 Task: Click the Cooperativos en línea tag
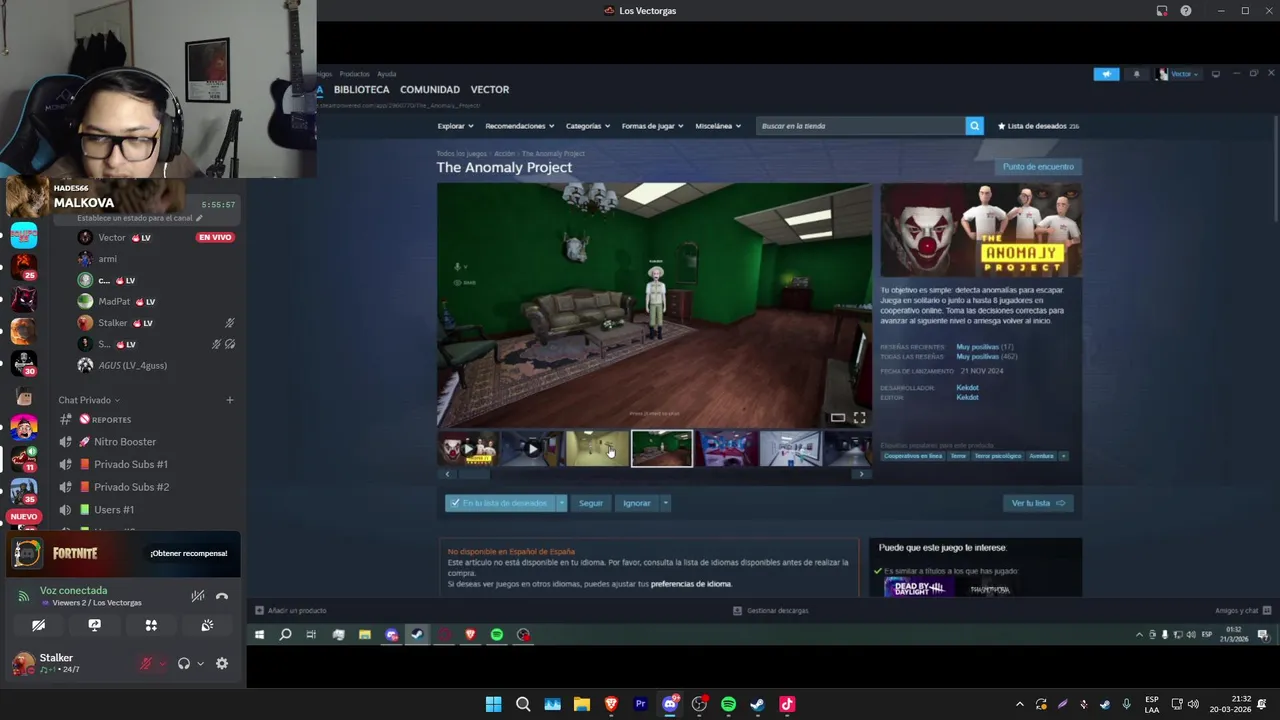point(913,456)
